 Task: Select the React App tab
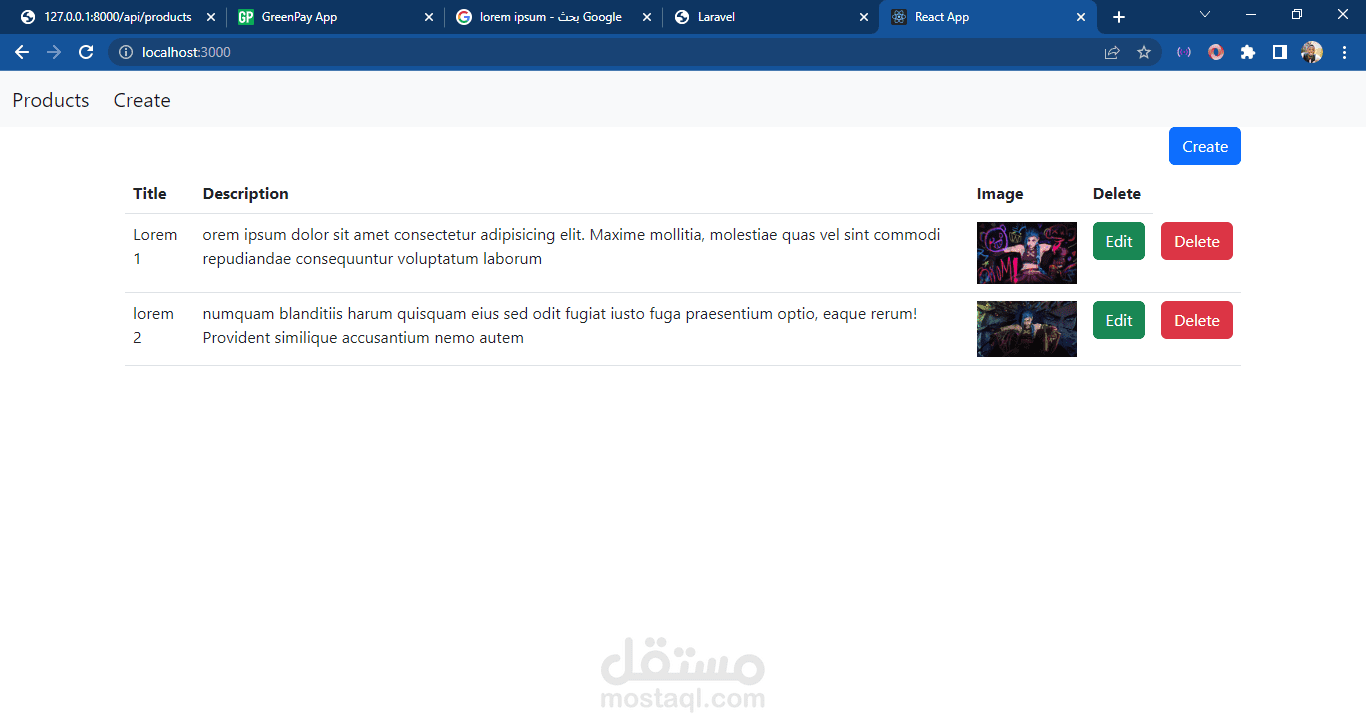click(988, 17)
